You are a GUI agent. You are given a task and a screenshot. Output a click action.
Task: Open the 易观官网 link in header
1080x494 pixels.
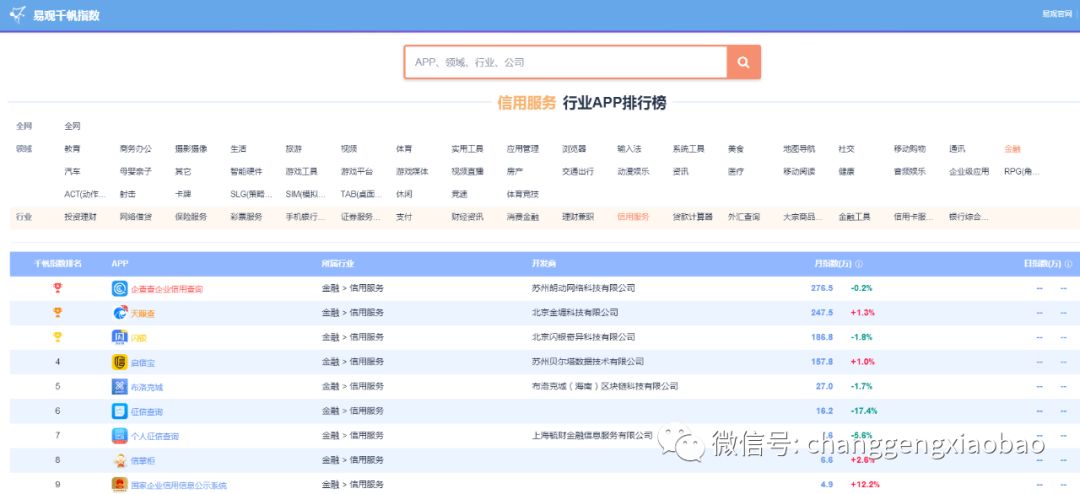1057,14
